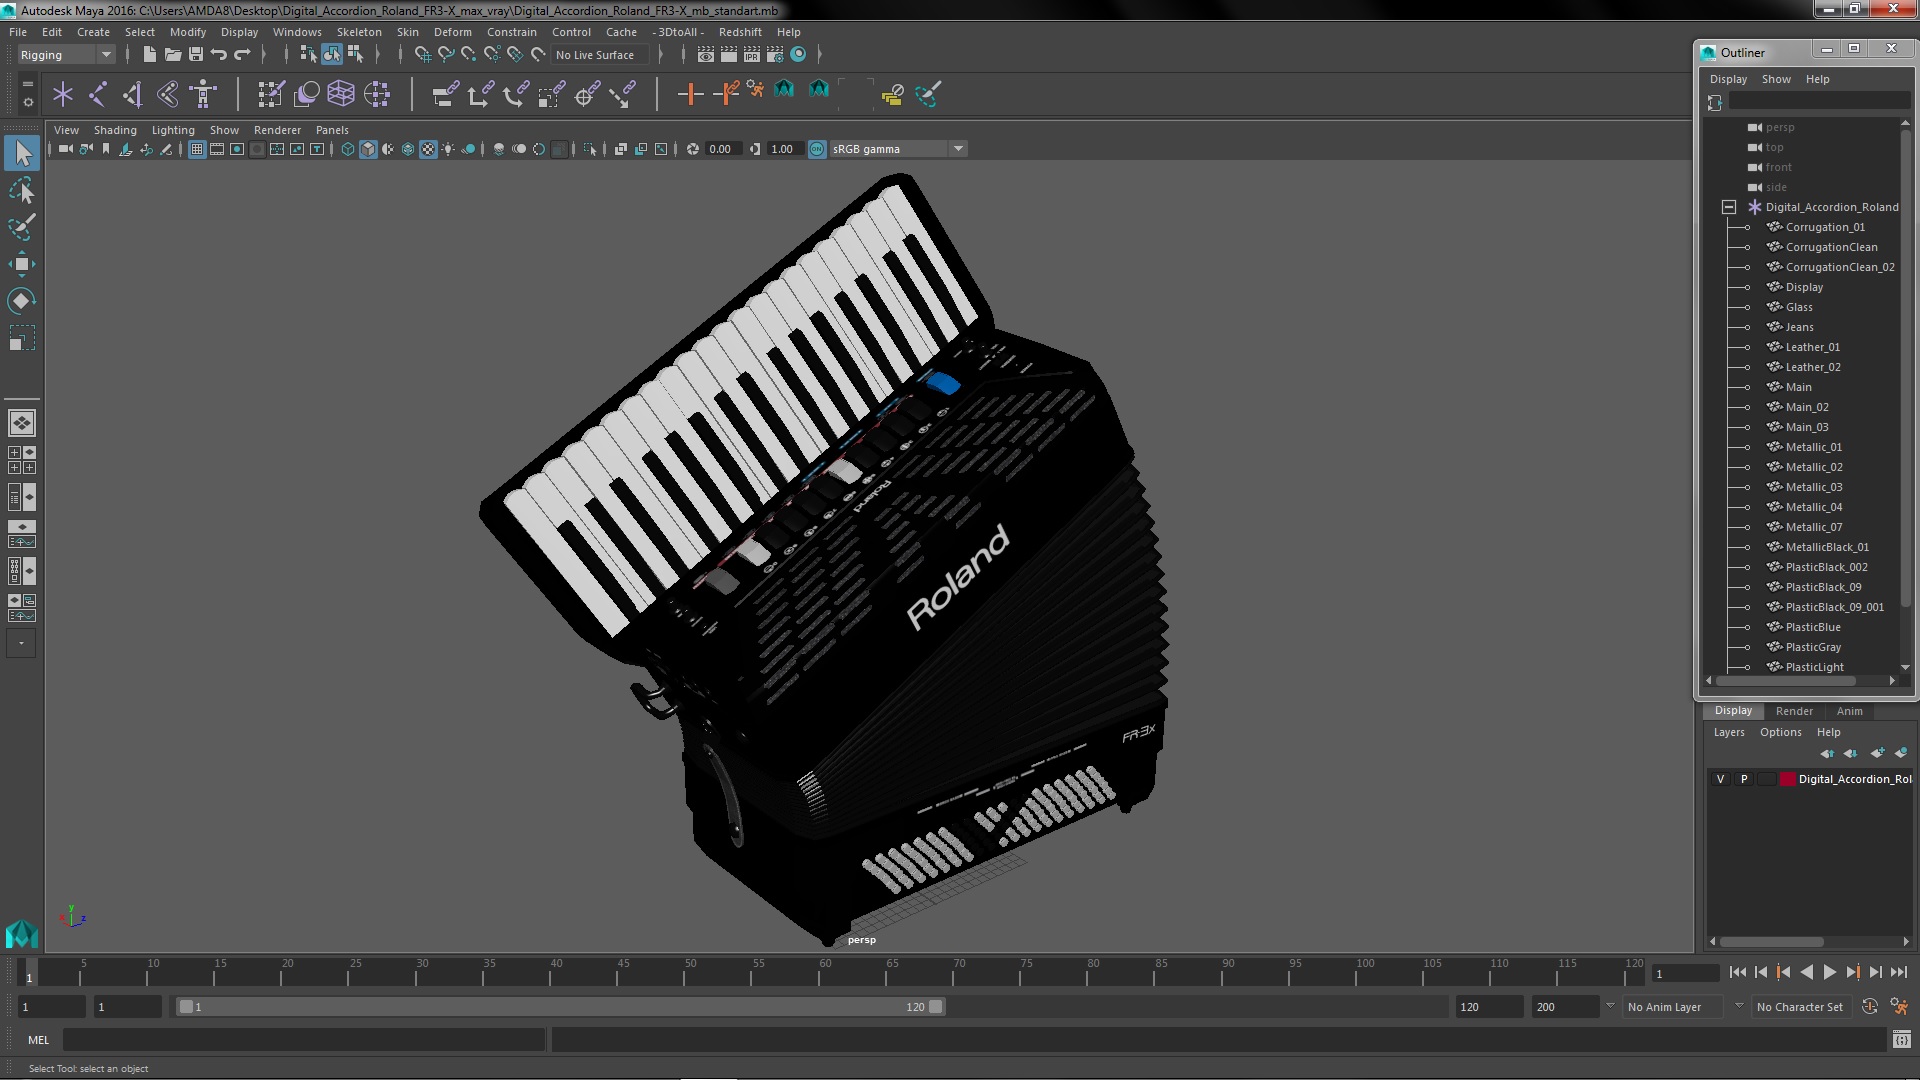
Task: Click the red layer color swatch
Action: pyautogui.click(x=1787, y=779)
